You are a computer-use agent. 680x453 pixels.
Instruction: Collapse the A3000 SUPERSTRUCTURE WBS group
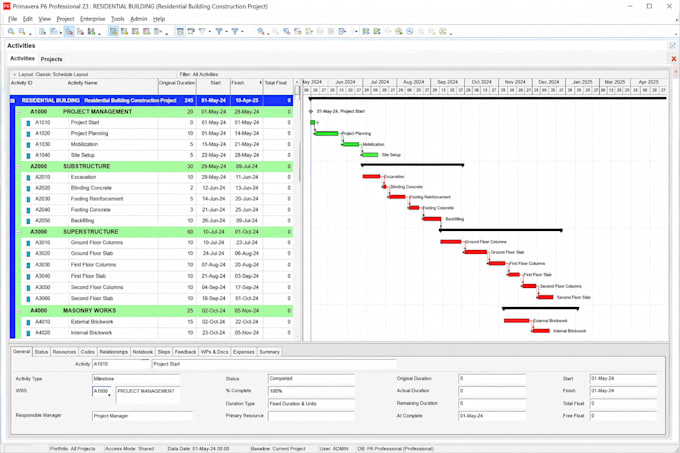coord(18,232)
